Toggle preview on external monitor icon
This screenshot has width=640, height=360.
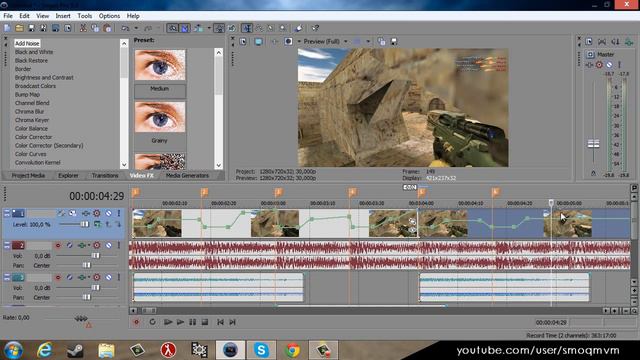tap(258, 42)
